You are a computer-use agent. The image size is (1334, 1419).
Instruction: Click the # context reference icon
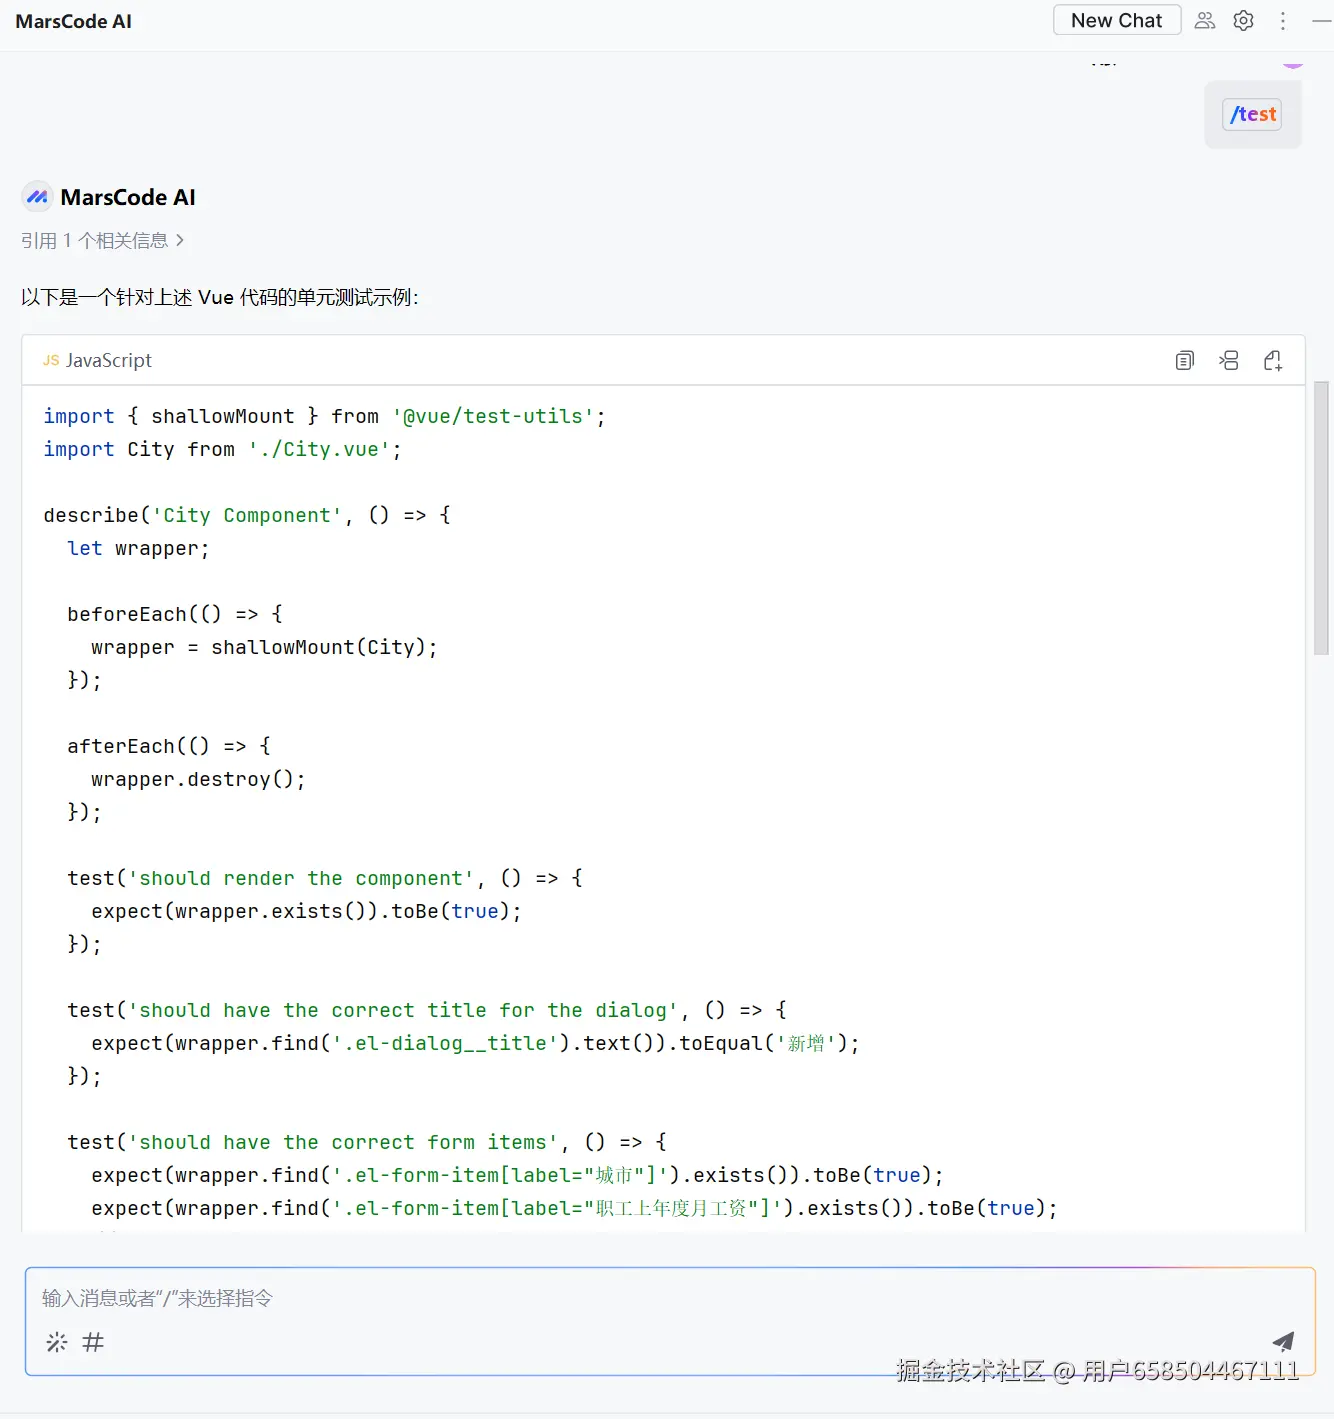93,1342
